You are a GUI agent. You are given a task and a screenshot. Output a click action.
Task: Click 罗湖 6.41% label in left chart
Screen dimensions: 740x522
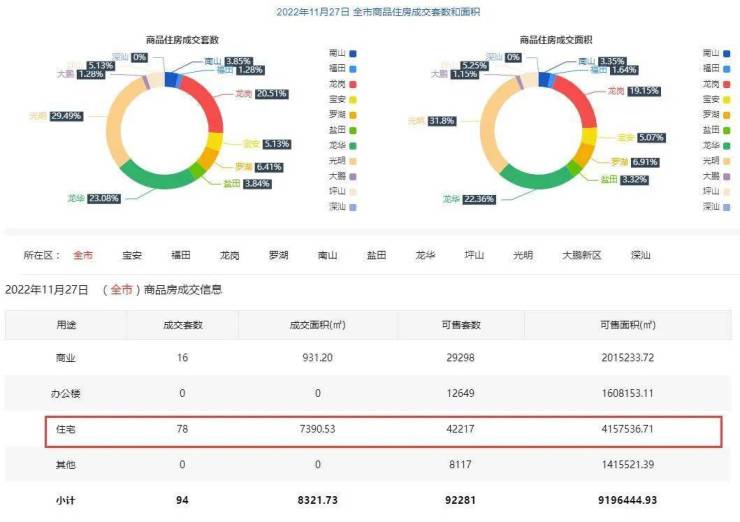pos(259,167)
